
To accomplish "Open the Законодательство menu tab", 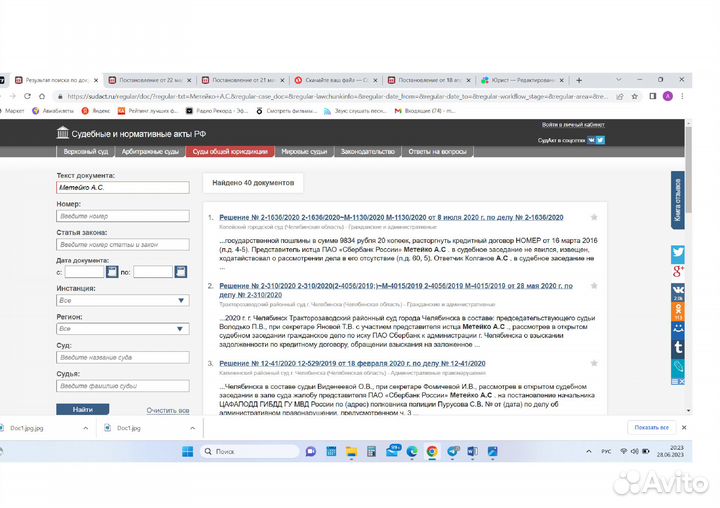I will (x=367, y=151).
